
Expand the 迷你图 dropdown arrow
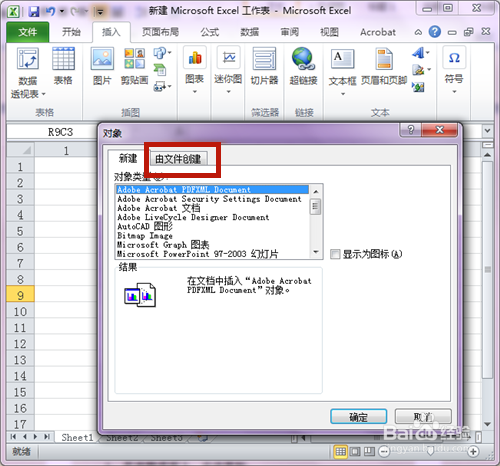tap(229, 91)
